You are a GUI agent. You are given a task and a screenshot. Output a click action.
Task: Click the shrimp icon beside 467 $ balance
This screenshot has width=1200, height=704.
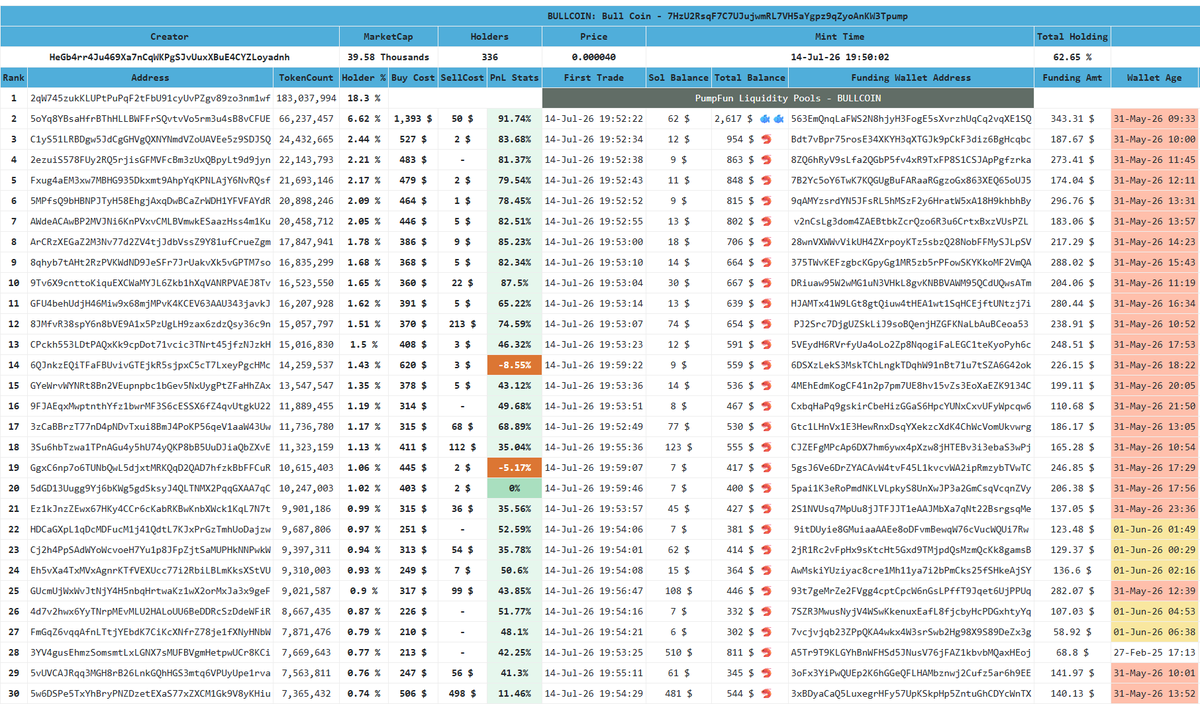click(x=766, y=406)
